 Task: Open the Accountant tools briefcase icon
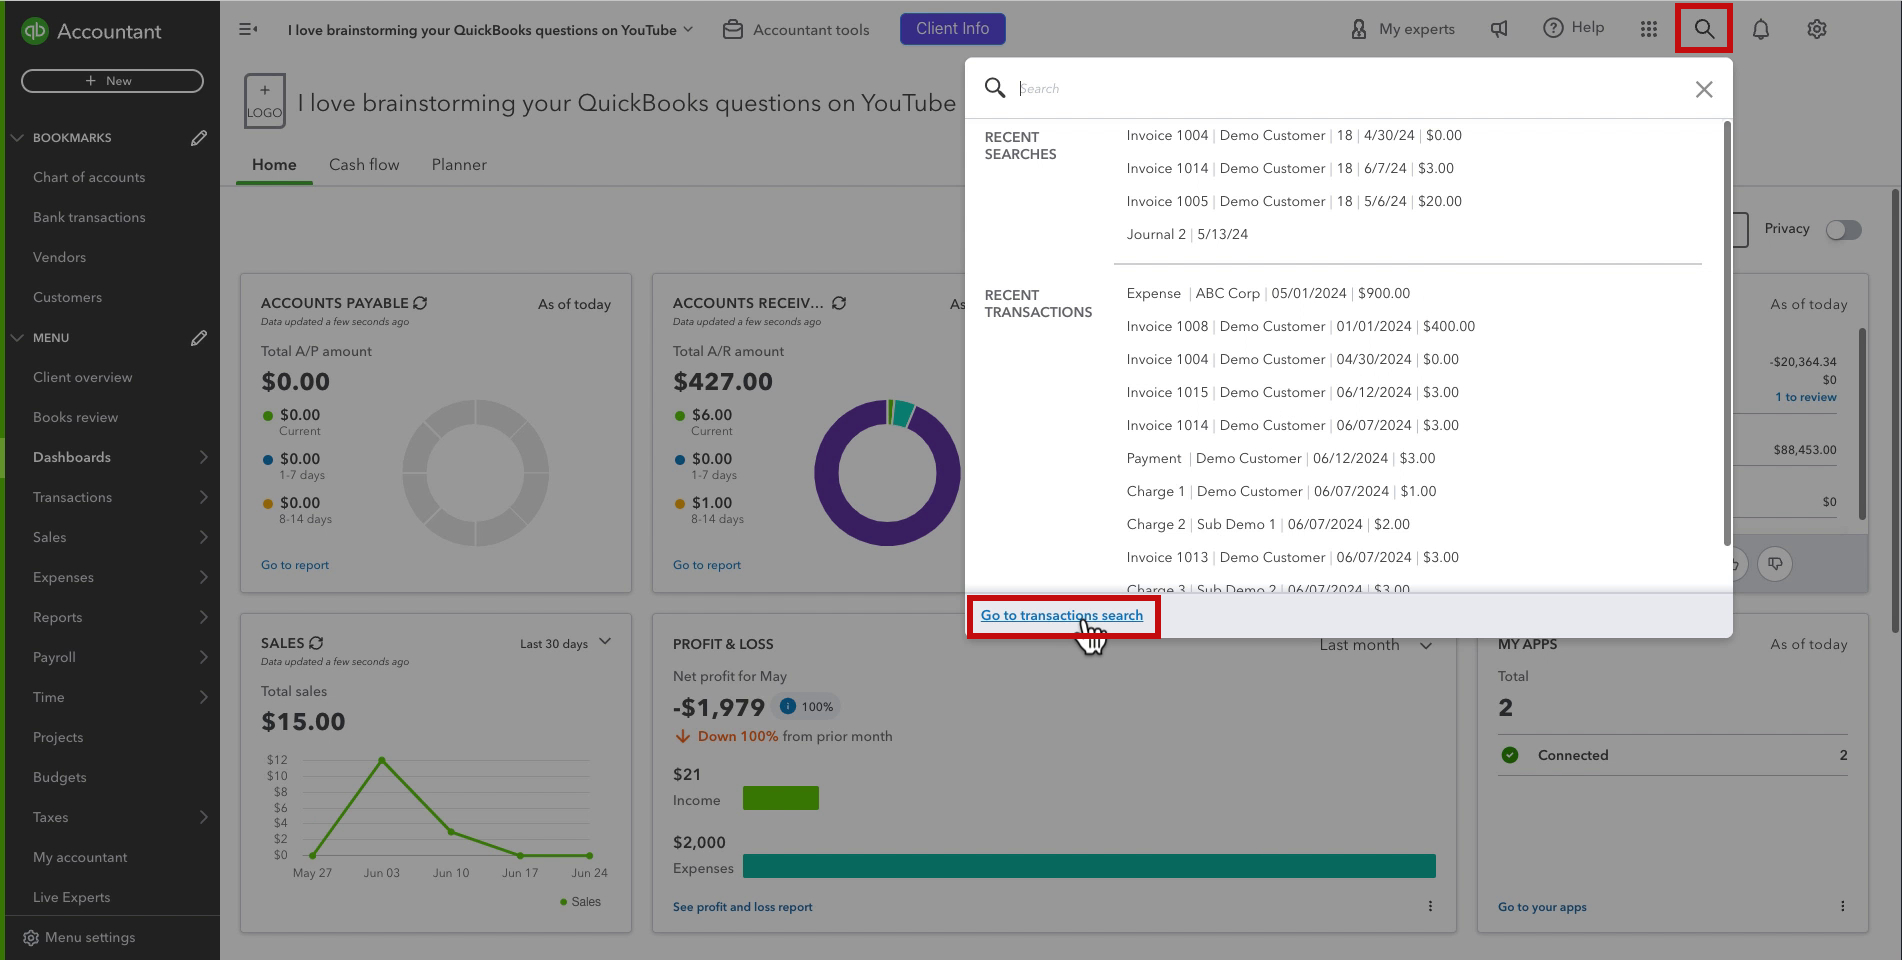(x=733, y=30)
